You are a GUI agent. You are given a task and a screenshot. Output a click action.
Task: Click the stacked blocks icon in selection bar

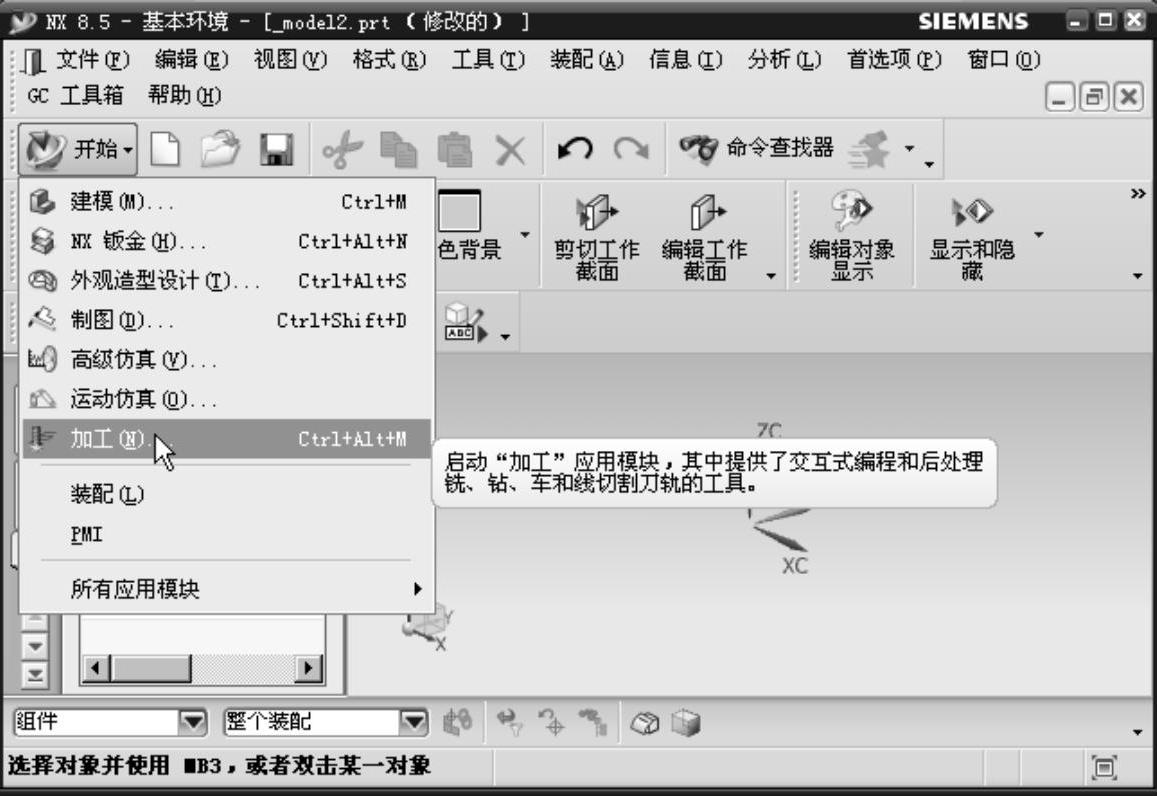[x=593, y=721]
